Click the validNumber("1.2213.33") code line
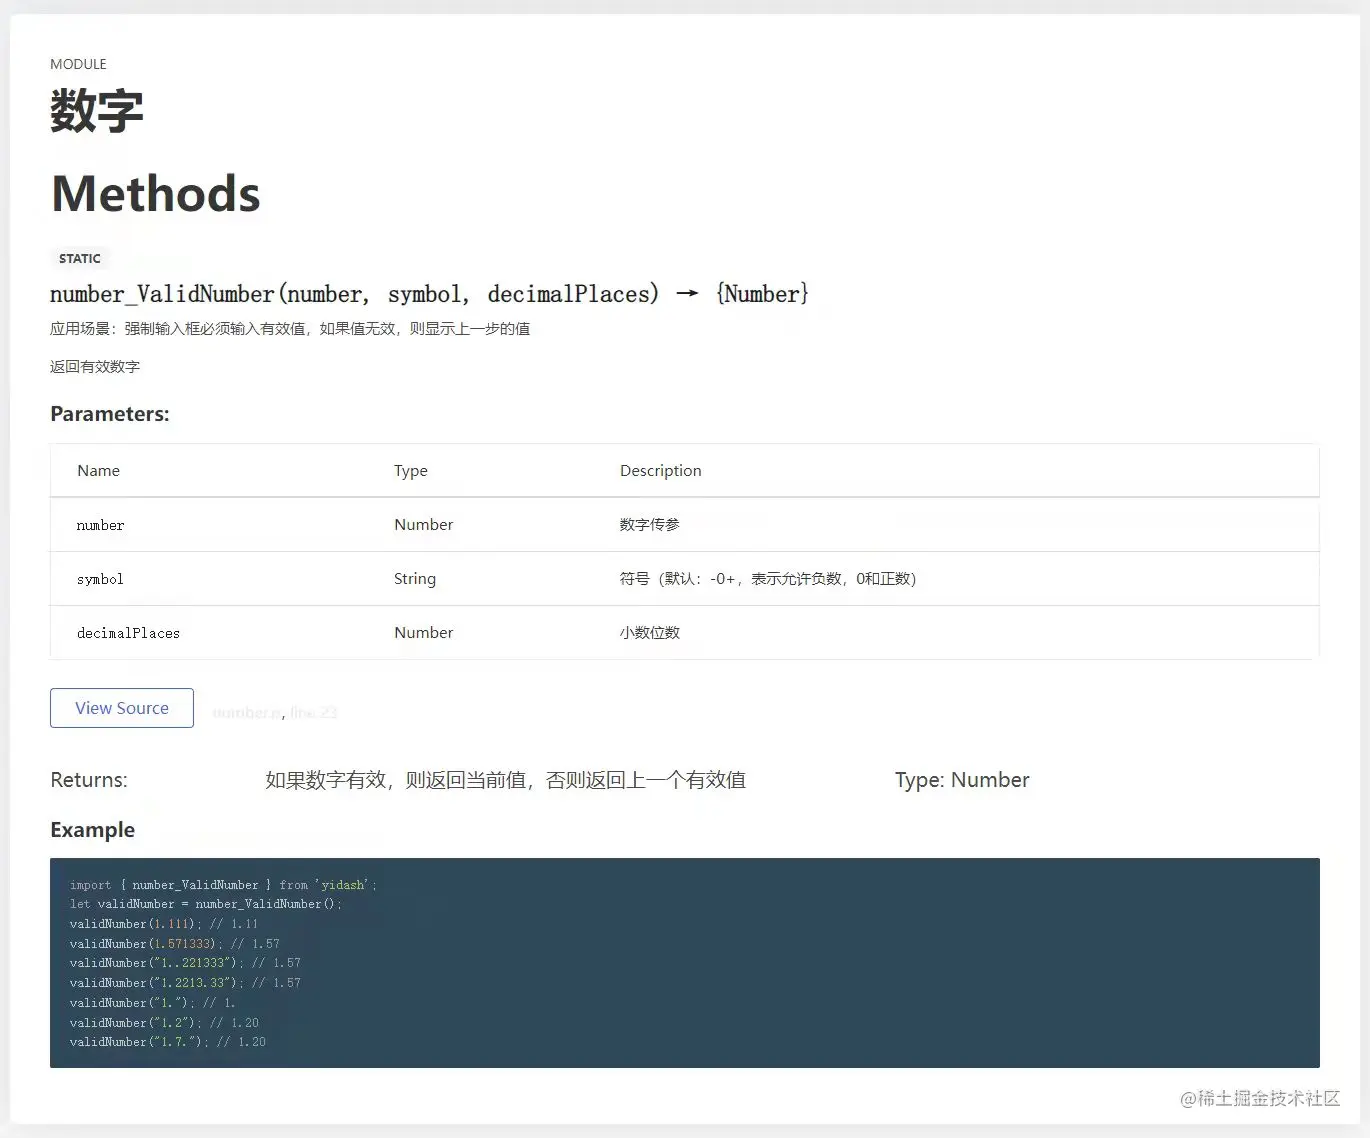1370x1138 pixels. (185, 983)
